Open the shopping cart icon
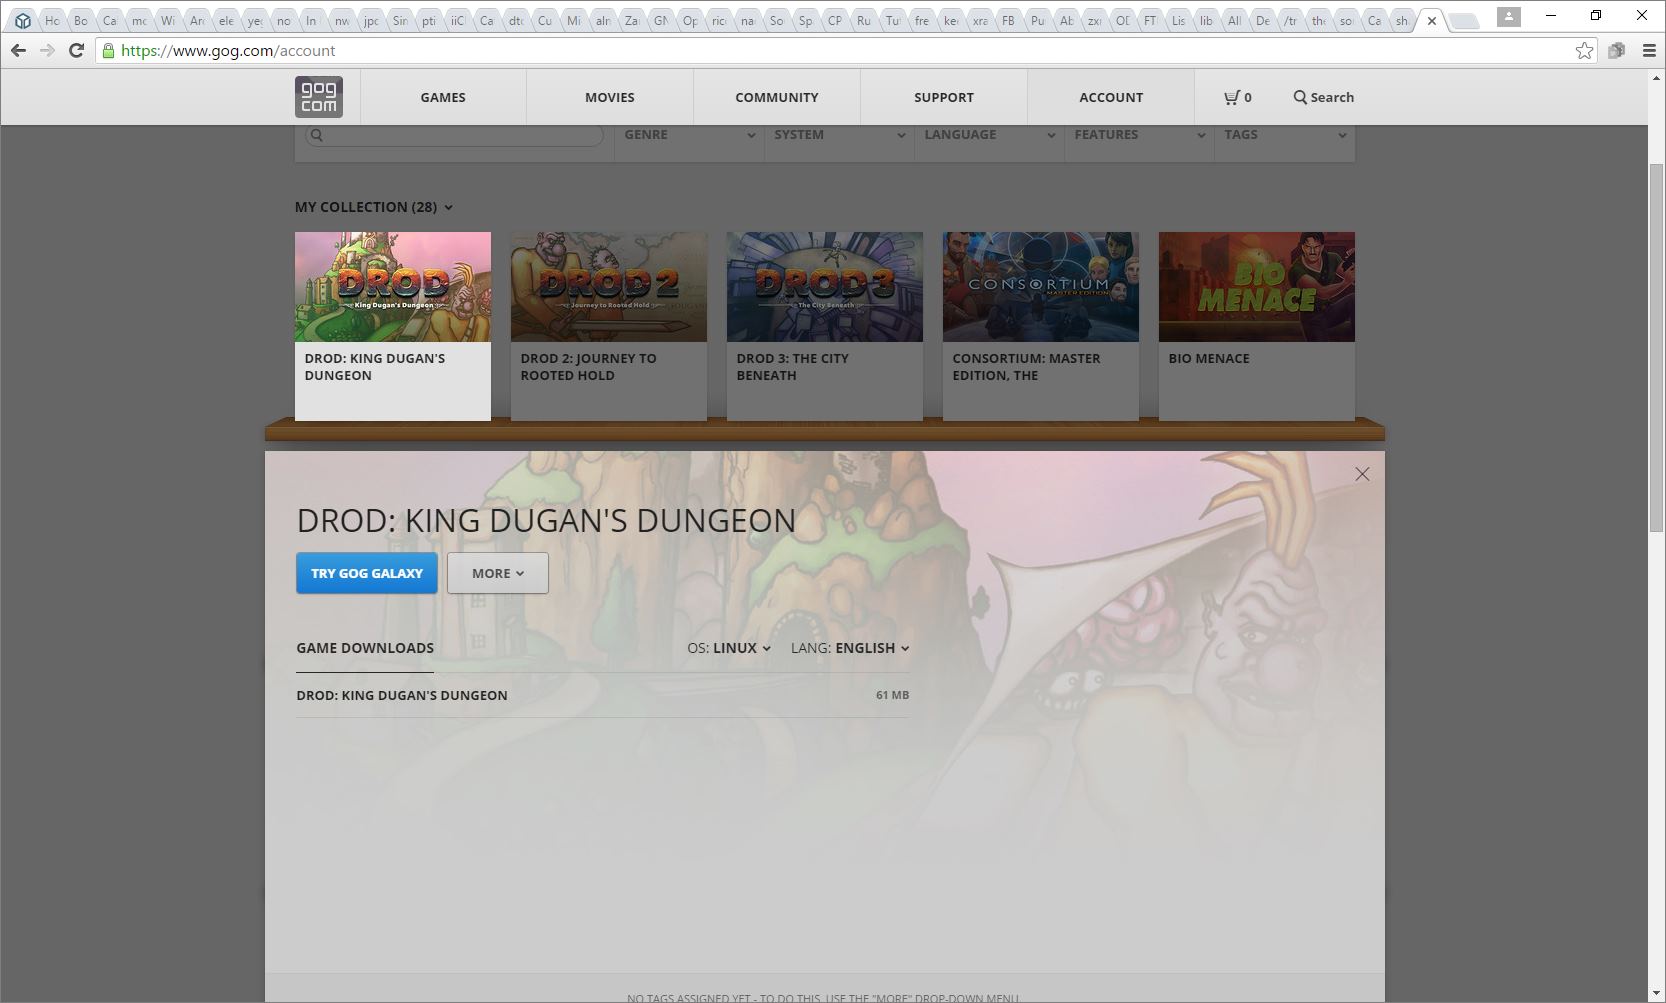1666x1003 pixels. click(1232, 97)
